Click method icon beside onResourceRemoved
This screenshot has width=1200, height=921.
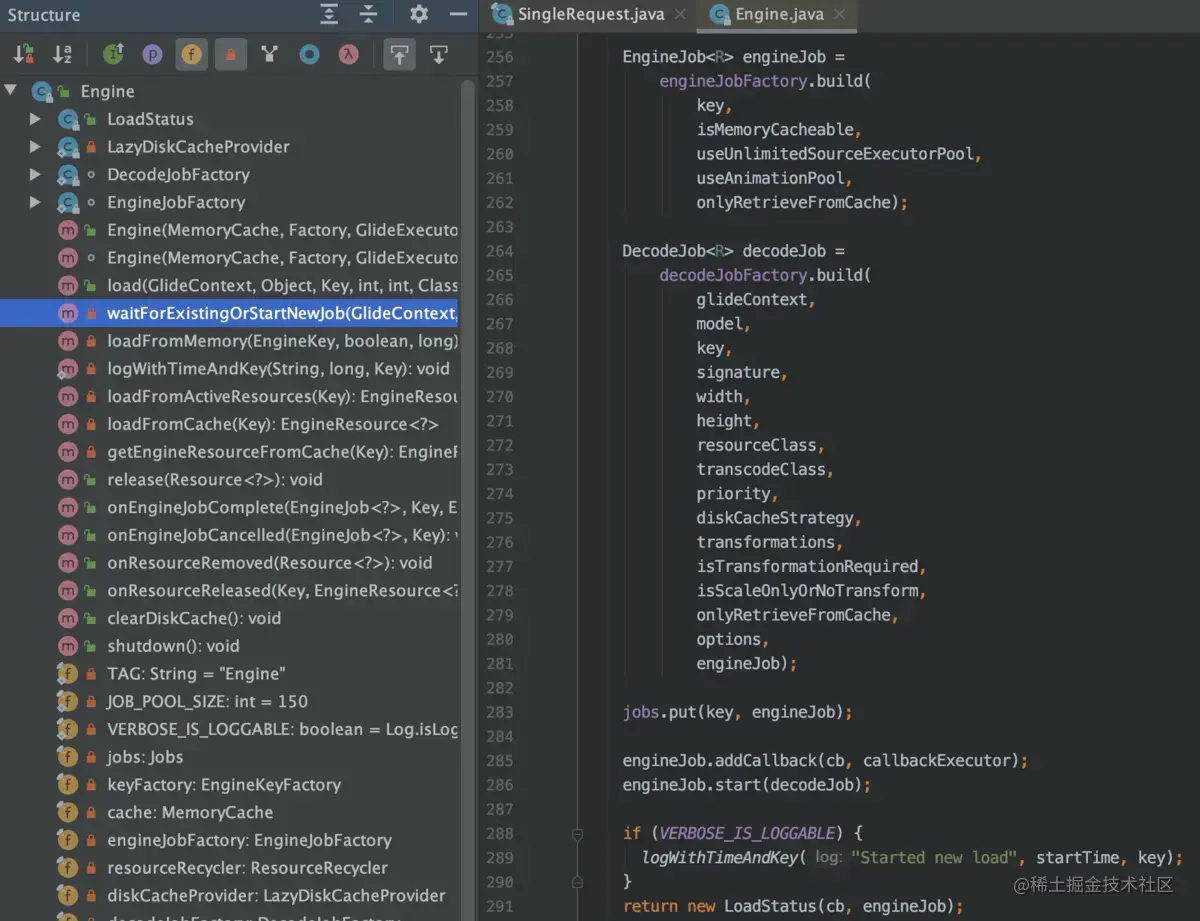click(x=67, y=563)
